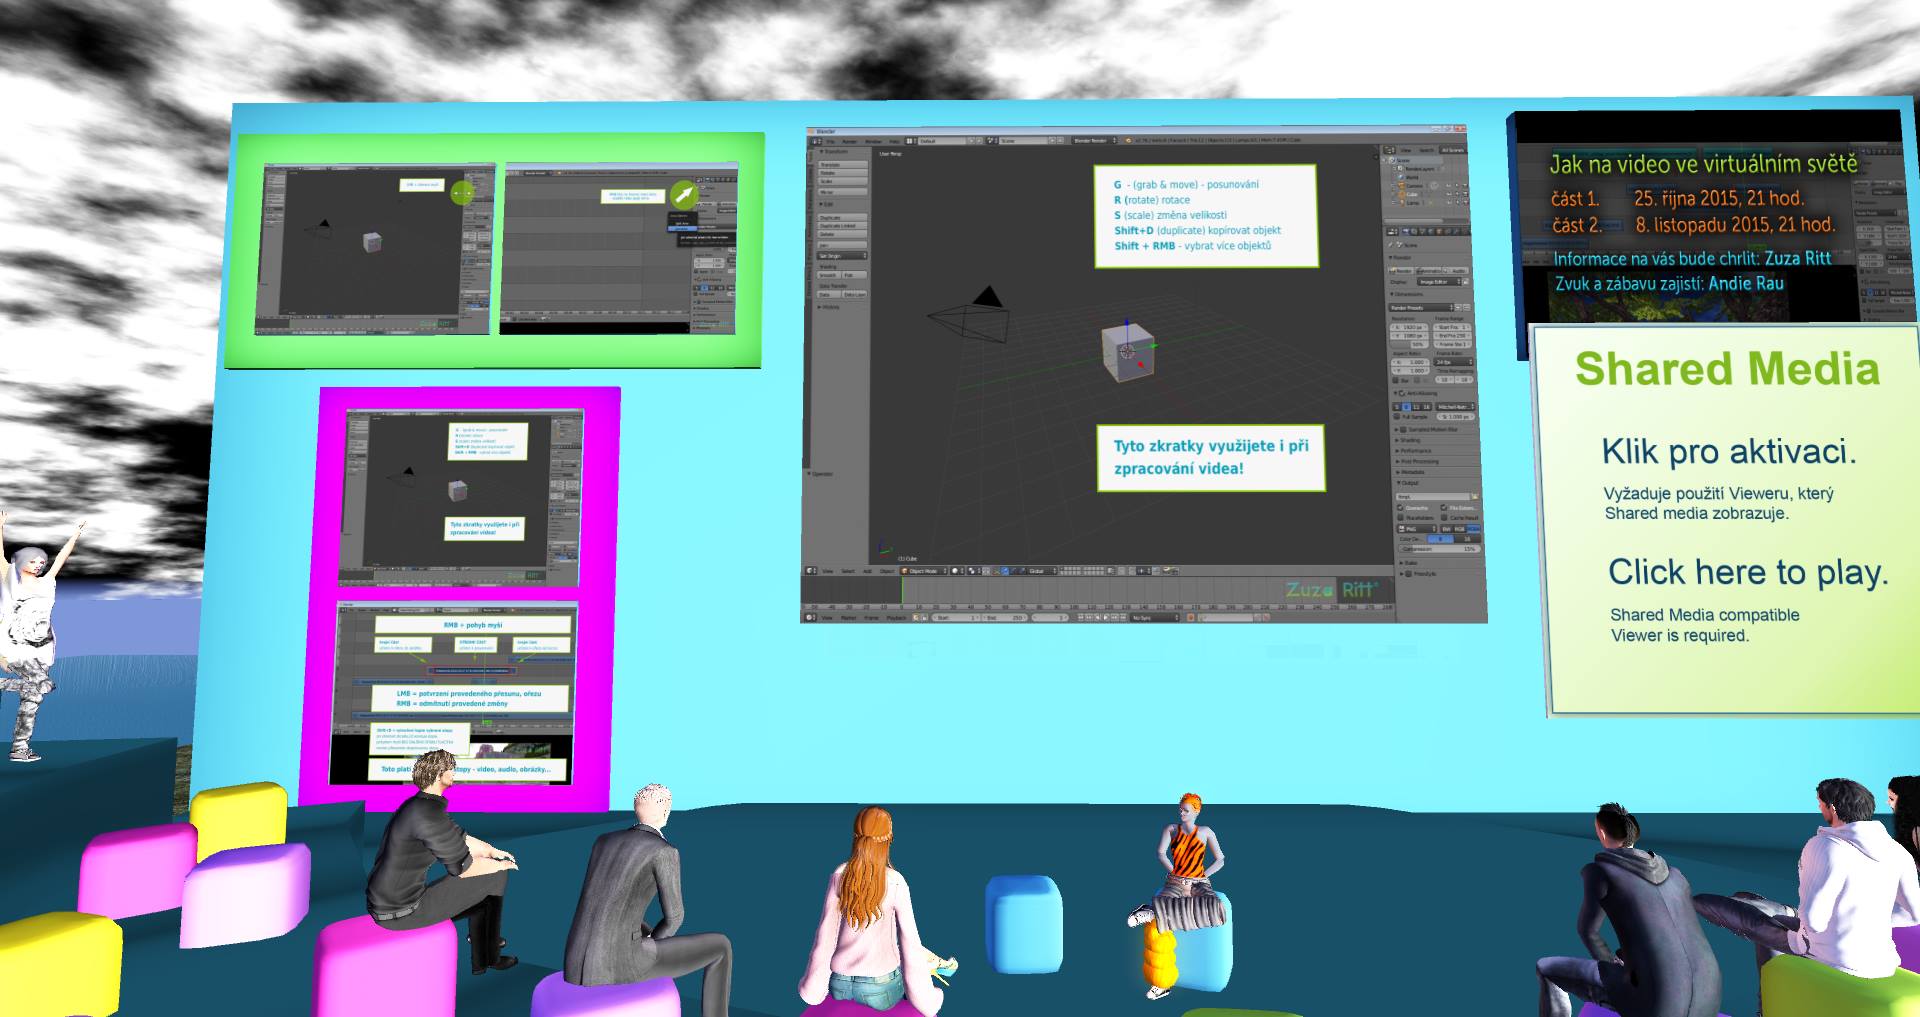Screen dimensions: 1920x1017
Task: Click the output path folder browse icon
Action: (1474, 497)
